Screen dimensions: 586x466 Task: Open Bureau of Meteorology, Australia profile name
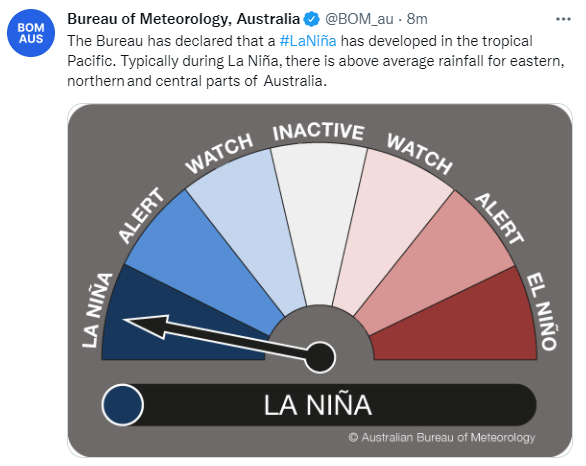183,19
